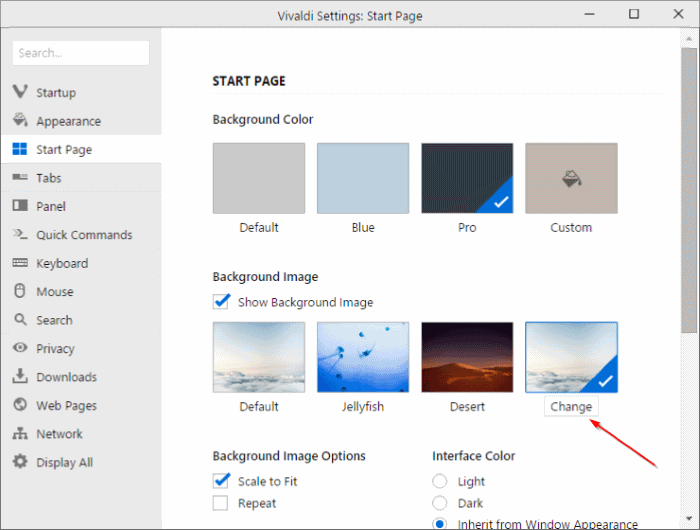Open Web Pages settings label
700x530 pixels.
point(67,405)
